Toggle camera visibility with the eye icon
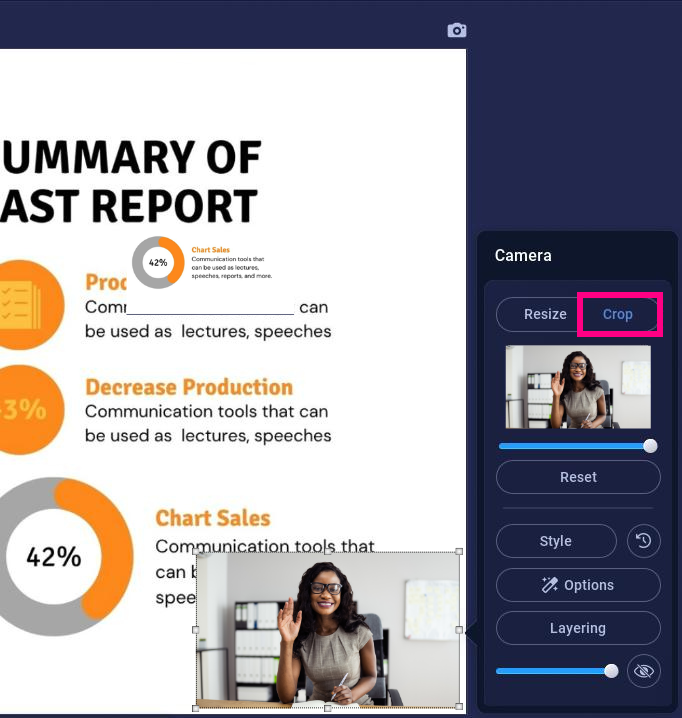The image size is (682, 718). (x=644, y=671)
